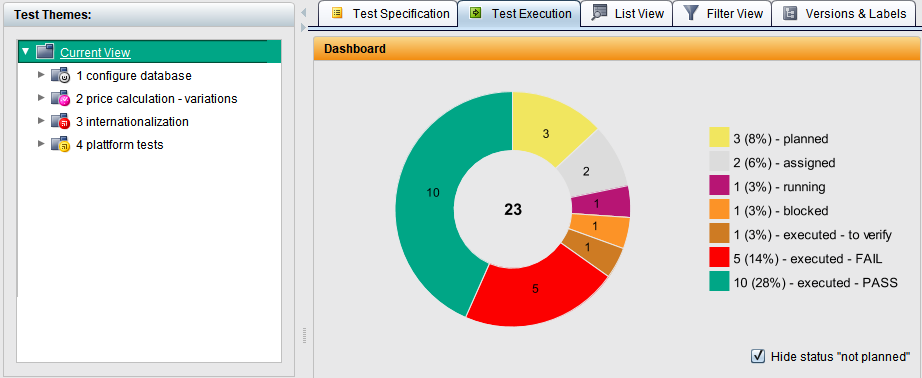Open the Current View link

(x=95, y=53)
